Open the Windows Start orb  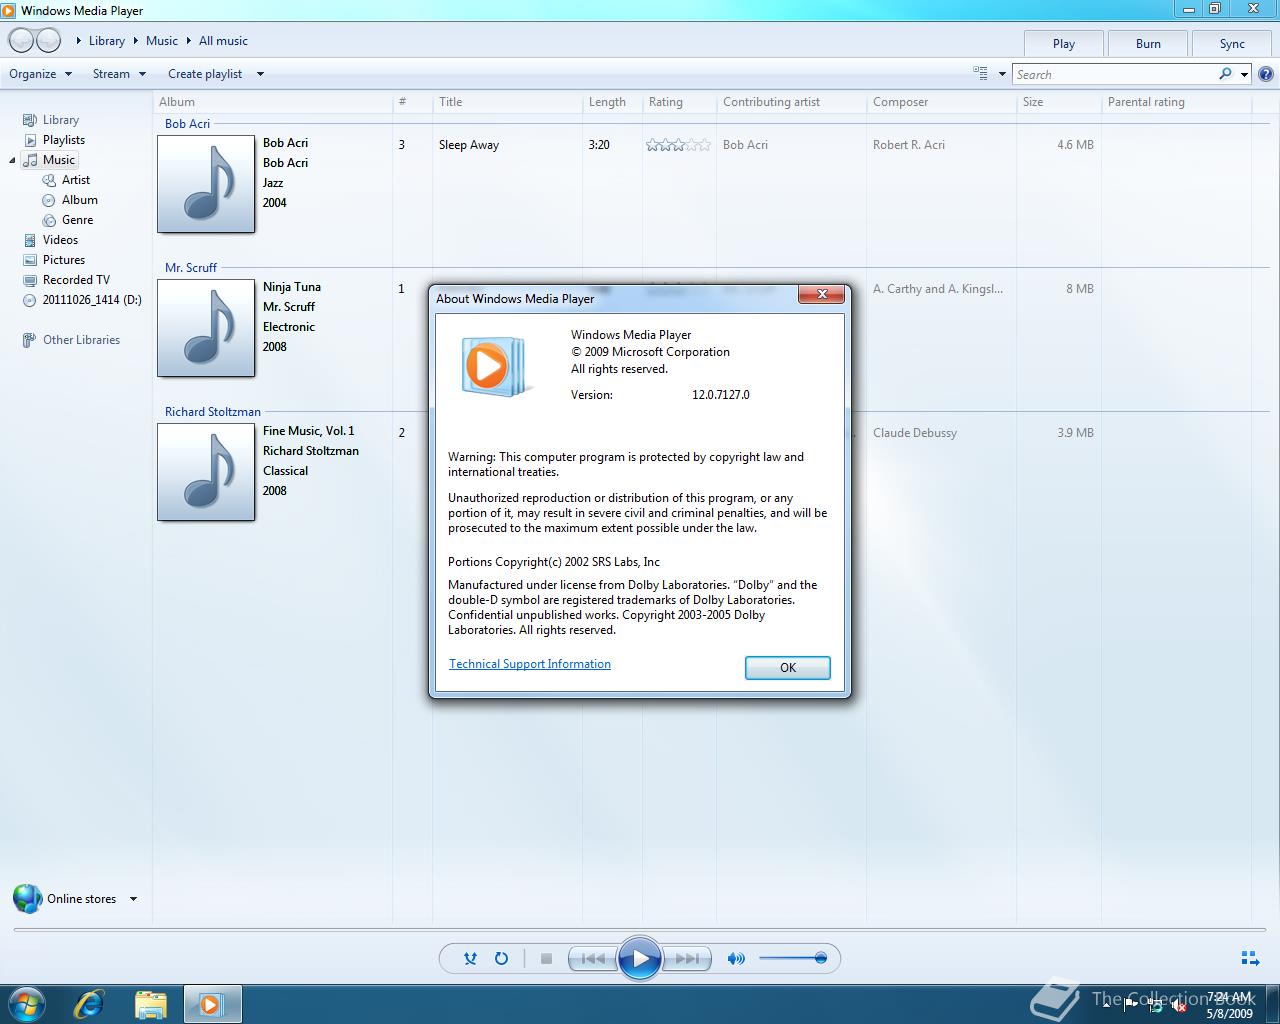click(x=26, y=1003)
